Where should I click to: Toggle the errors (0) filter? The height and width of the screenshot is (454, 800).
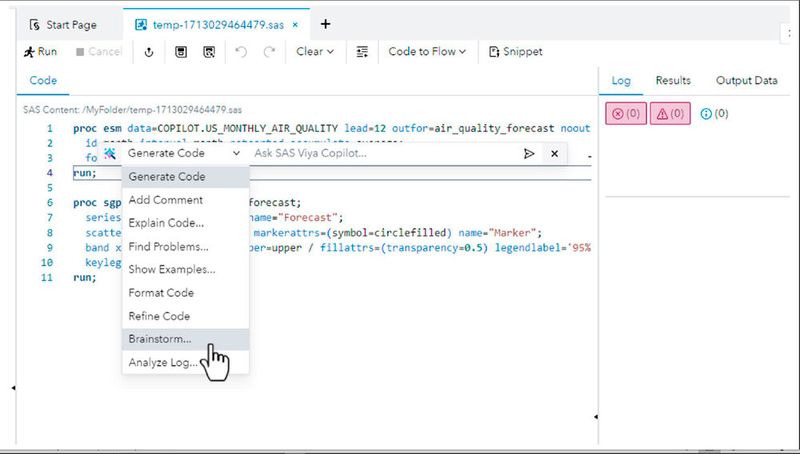coord(626,113)
